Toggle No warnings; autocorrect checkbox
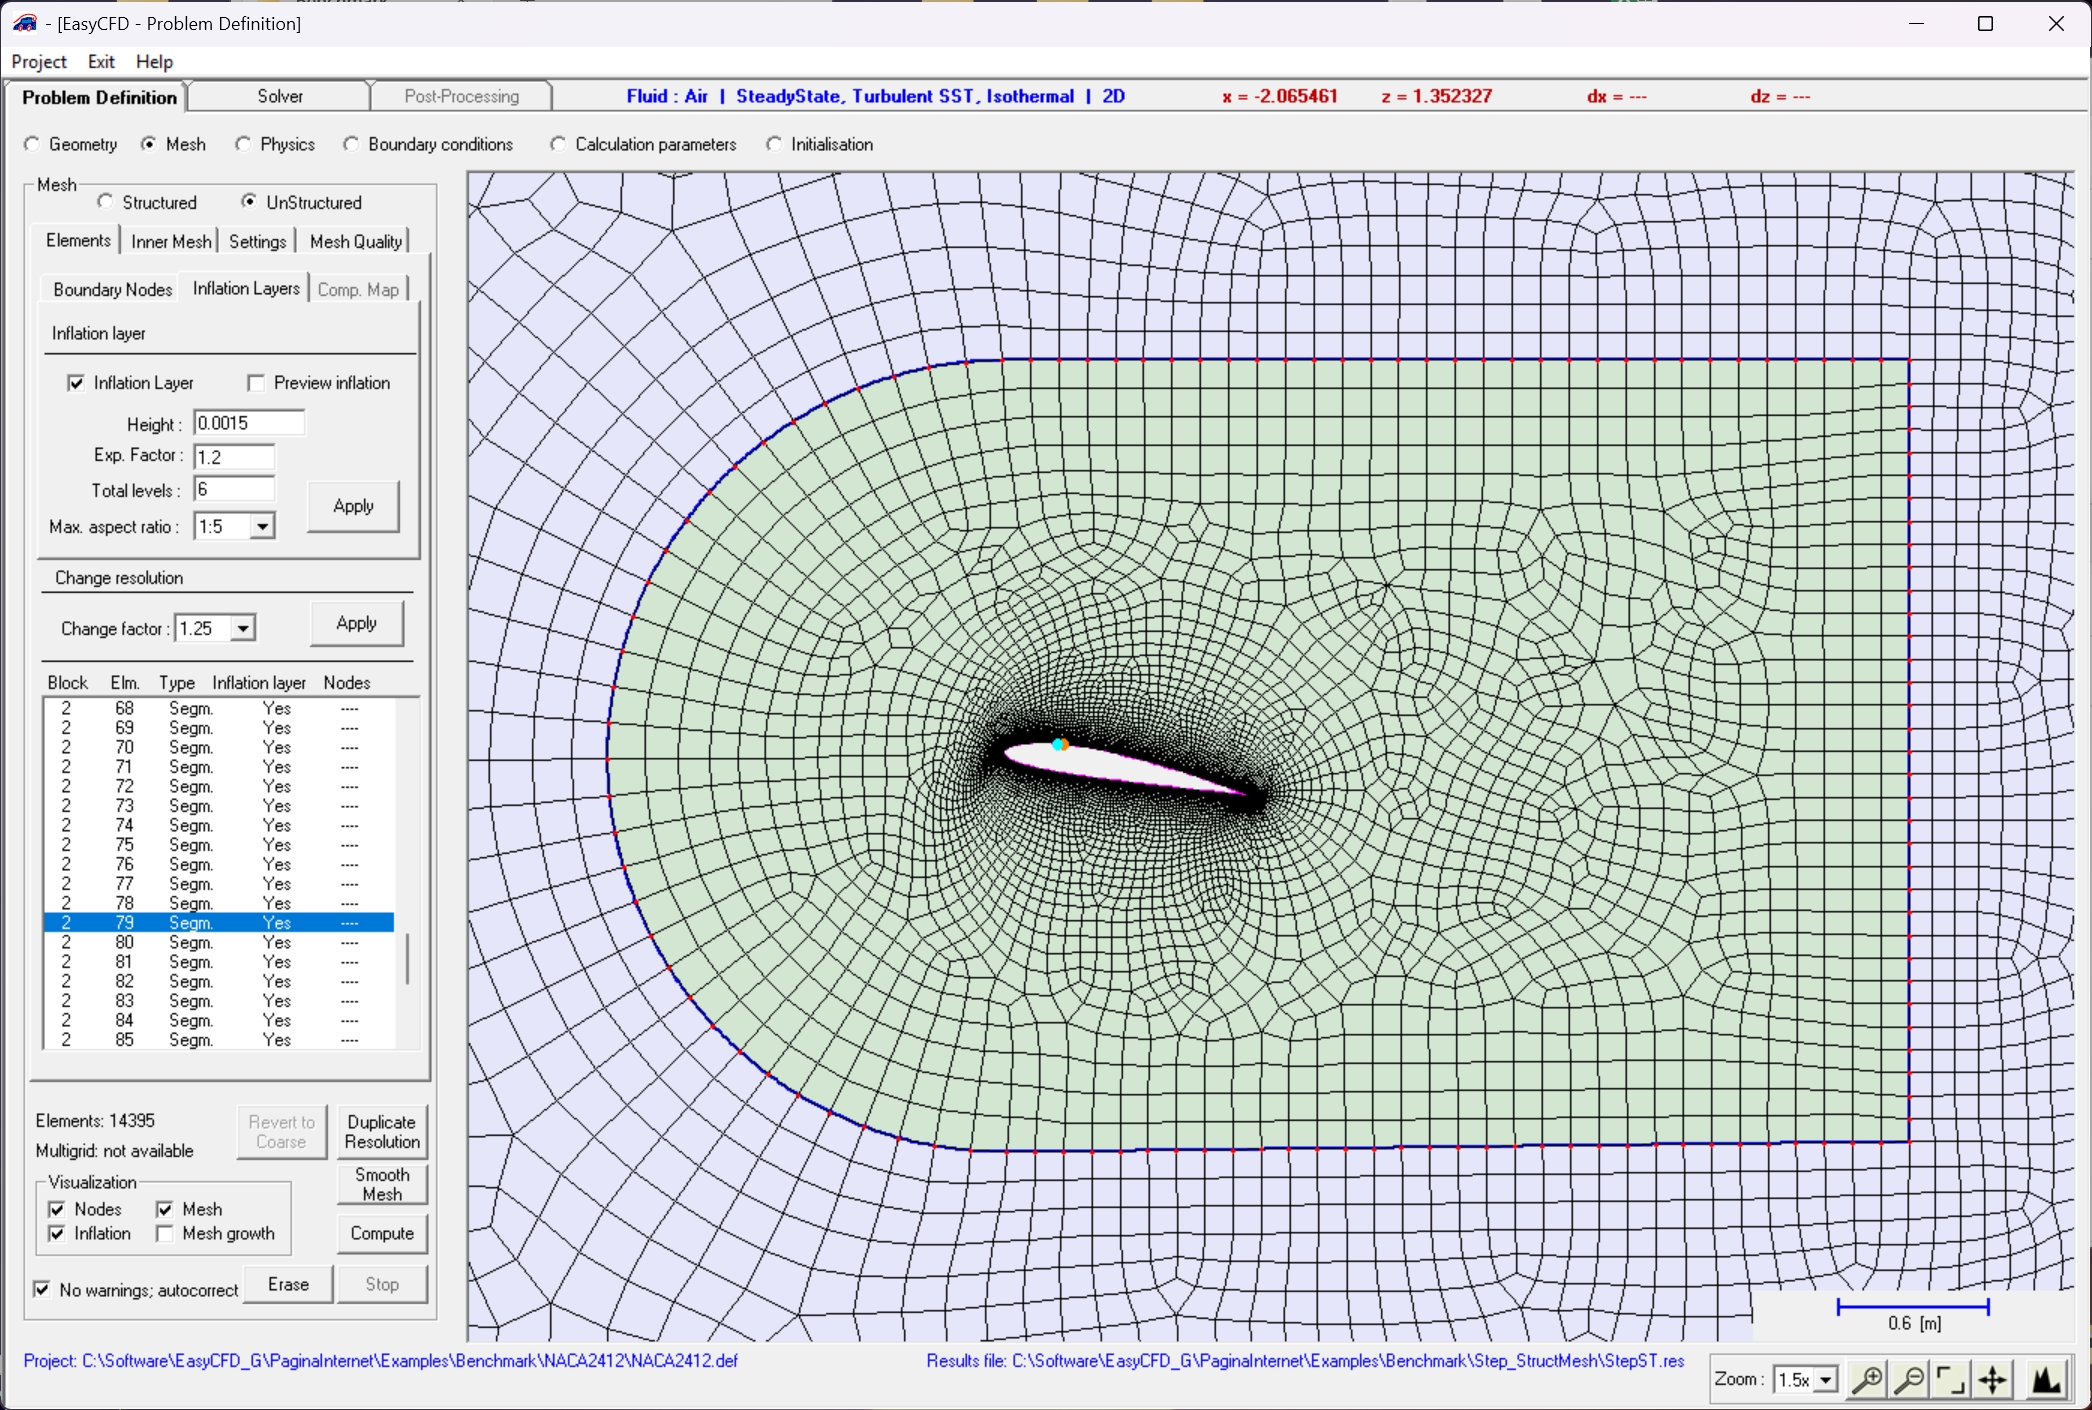The height and width of the screenshot is (1410, 2092). pyautogui.click(x=42, y=1290)
